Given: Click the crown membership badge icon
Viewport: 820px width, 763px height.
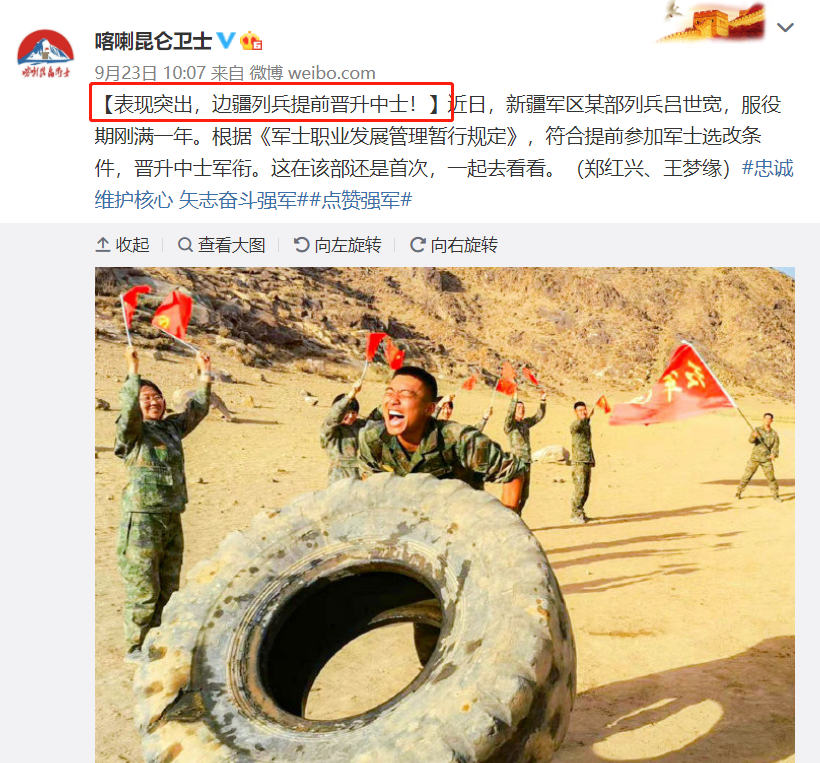Looking at the screenshot, I should (x=251, y=41).
